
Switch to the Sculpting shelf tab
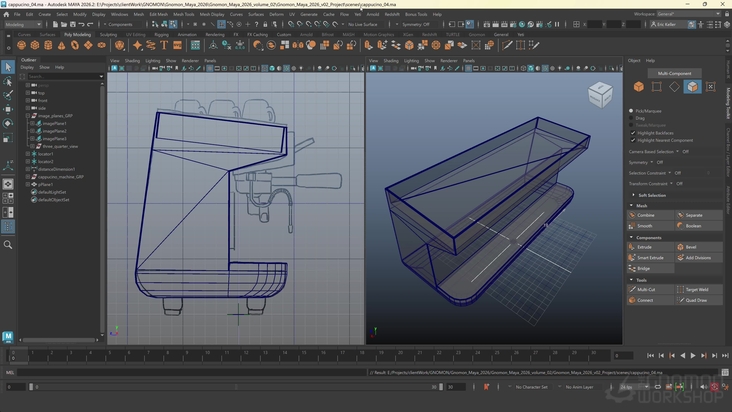click(x=108, y=35)
